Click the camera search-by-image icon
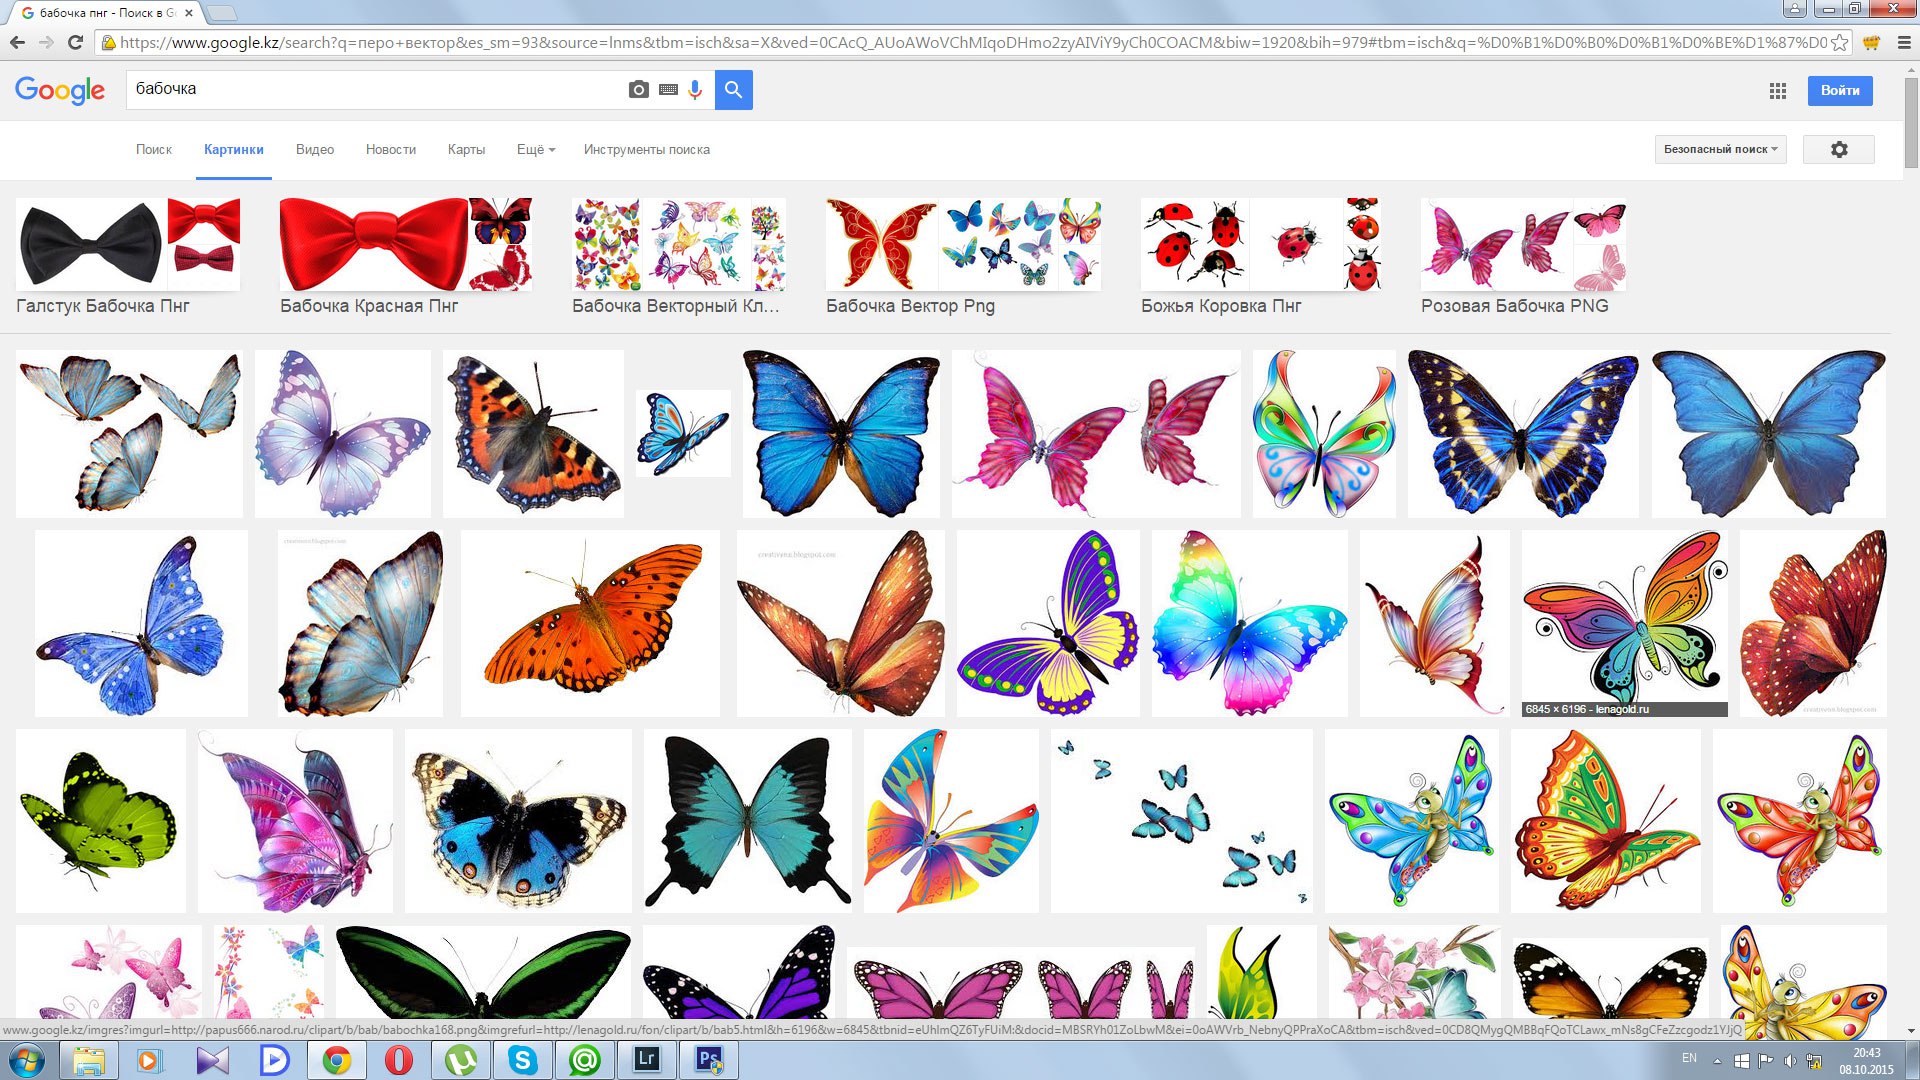1920x1080 pixels. click(x=638, y=90)
